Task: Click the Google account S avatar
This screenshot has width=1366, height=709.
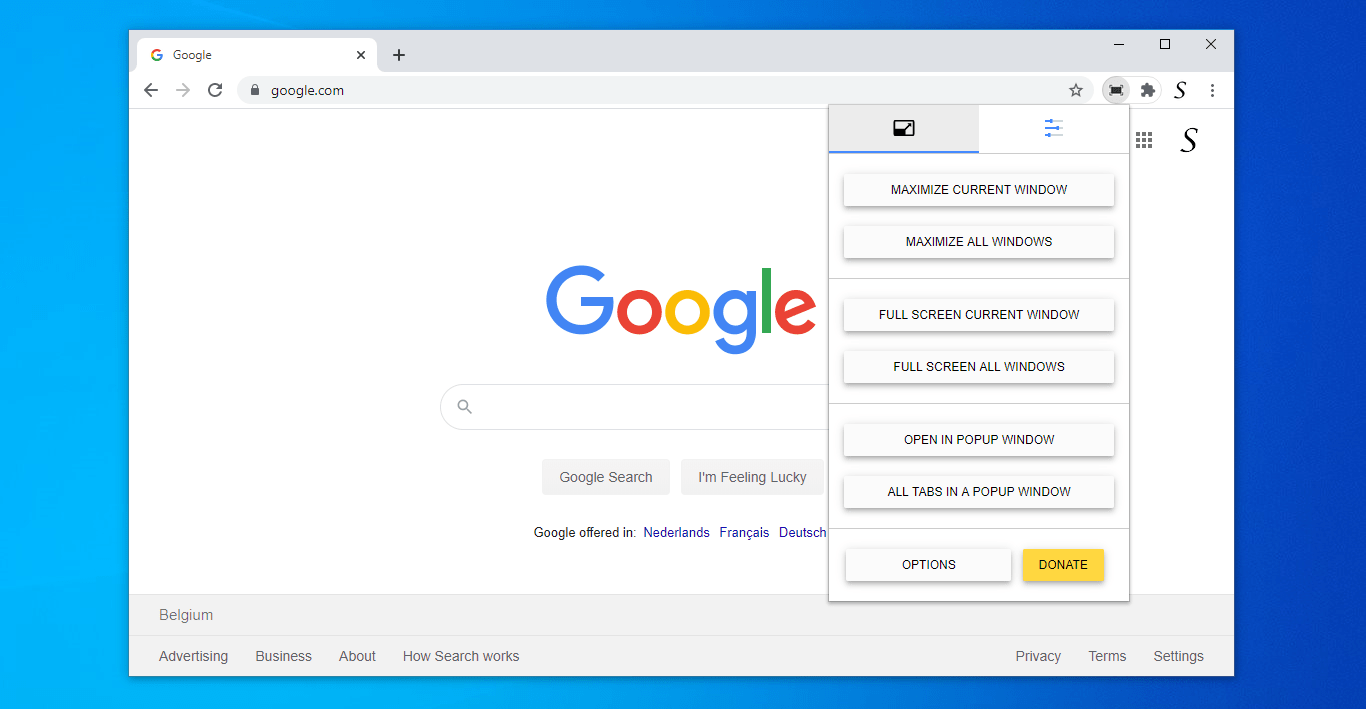Action: point(1189,140)
